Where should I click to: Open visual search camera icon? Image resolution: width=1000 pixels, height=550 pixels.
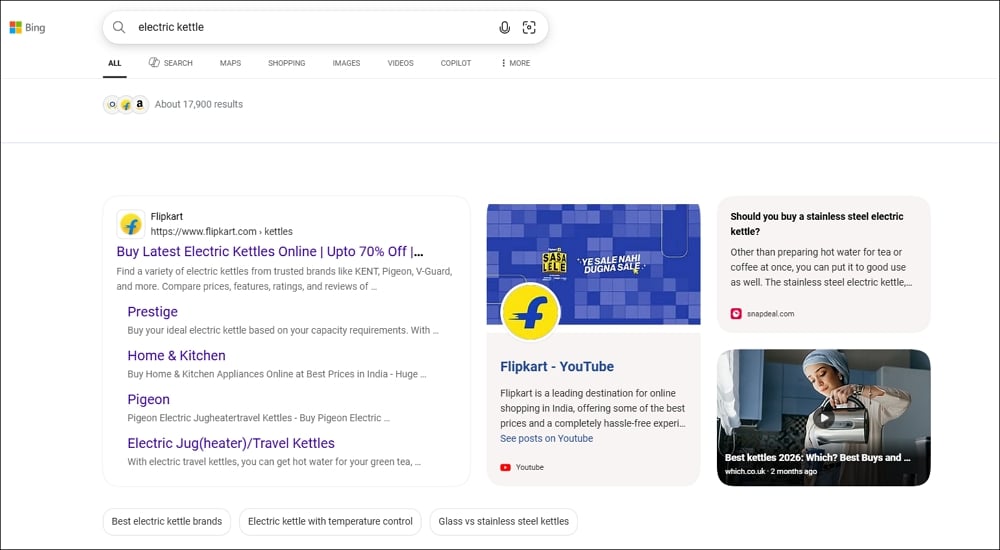(x=529, y=27)
